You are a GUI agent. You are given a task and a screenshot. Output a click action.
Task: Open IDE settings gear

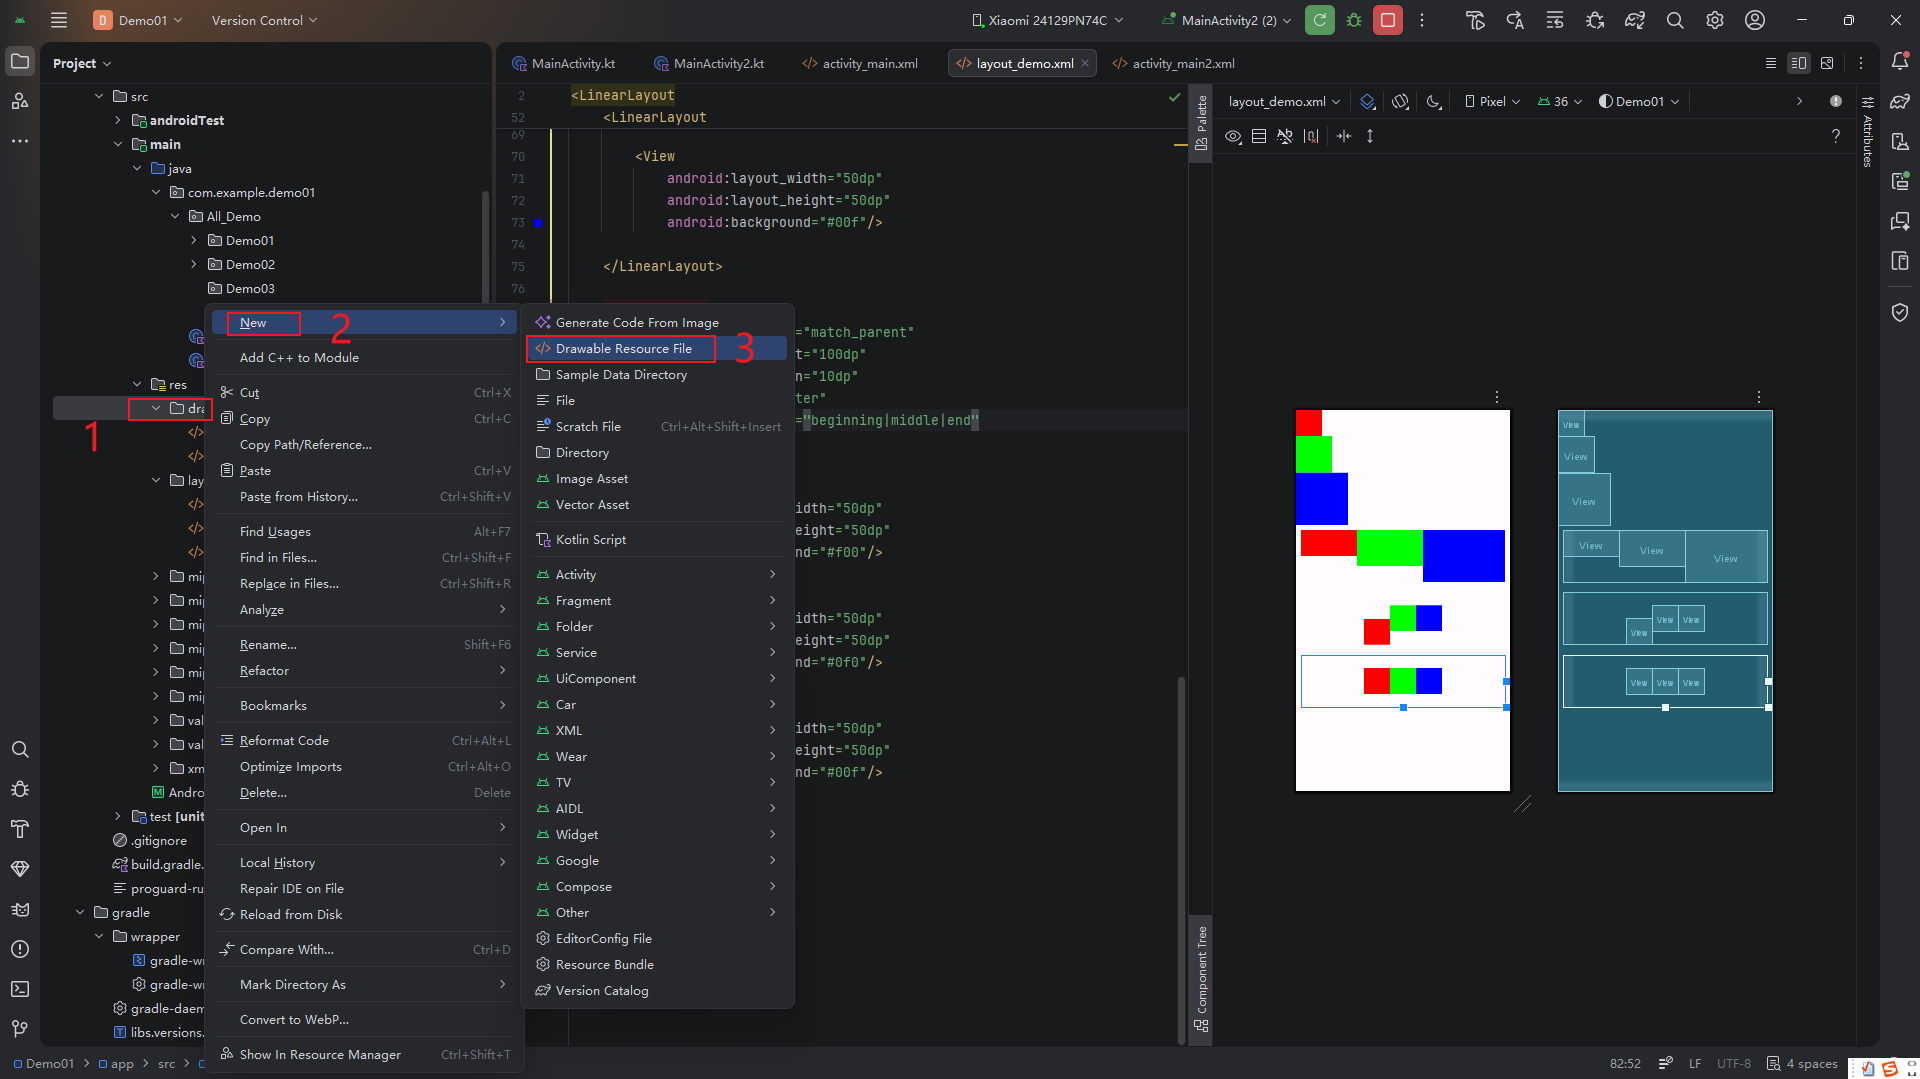coord(1715,20)
